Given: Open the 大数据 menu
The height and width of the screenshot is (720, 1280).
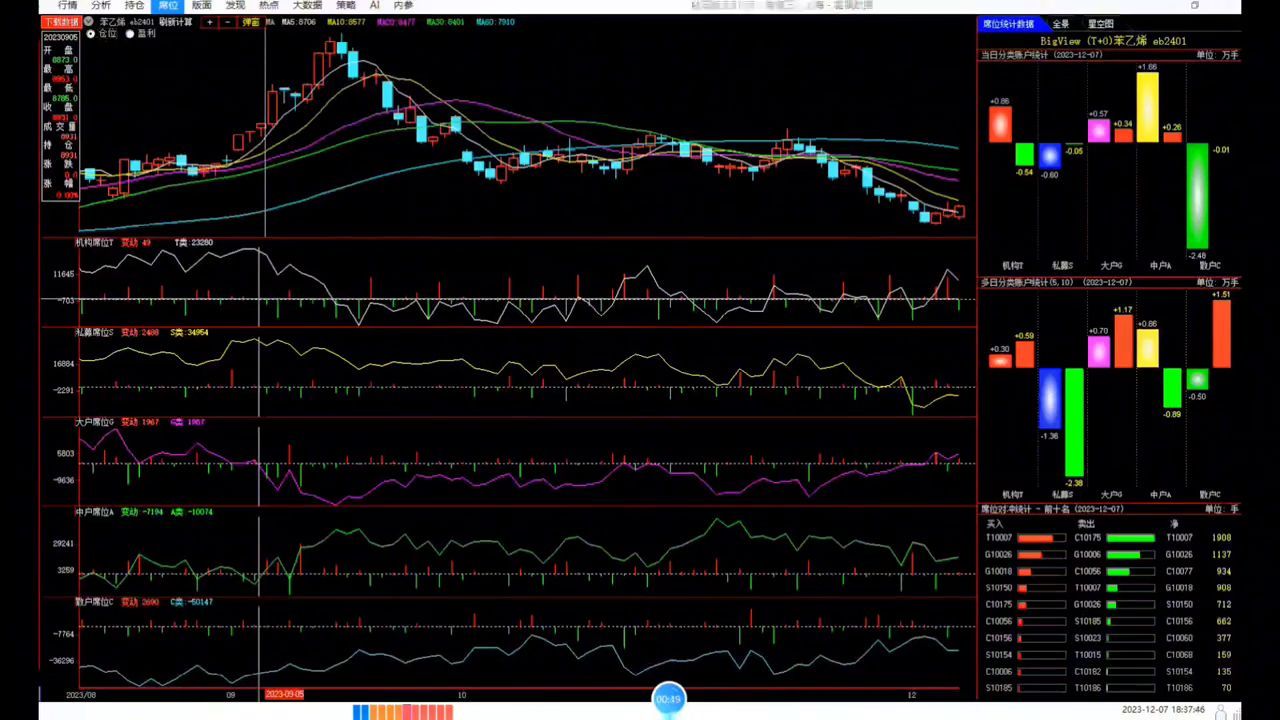Looking at the screenshot, I should coord(307,6).
